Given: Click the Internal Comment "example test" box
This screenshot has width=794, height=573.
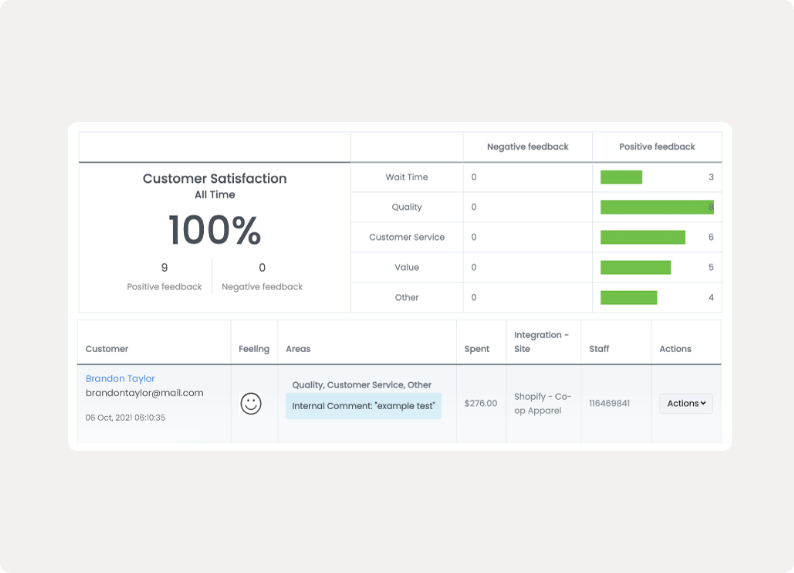Looking at the screenshot, I should [x=363, y=406].
